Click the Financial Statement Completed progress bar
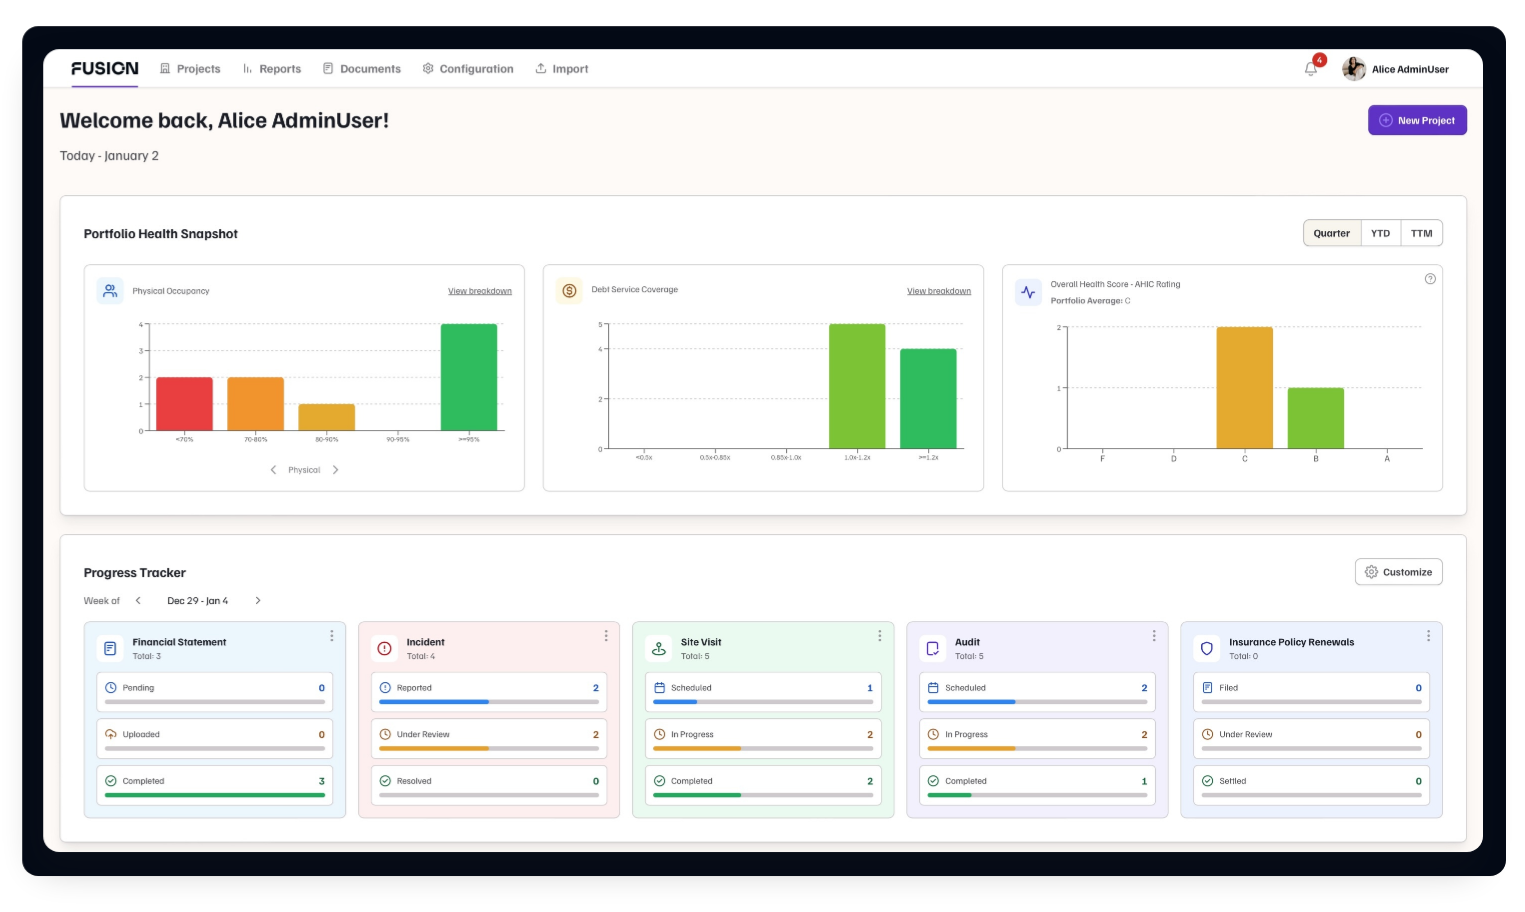Image resolution: width=1525 pixels, height=912 pixels. [x=215, y=795]
